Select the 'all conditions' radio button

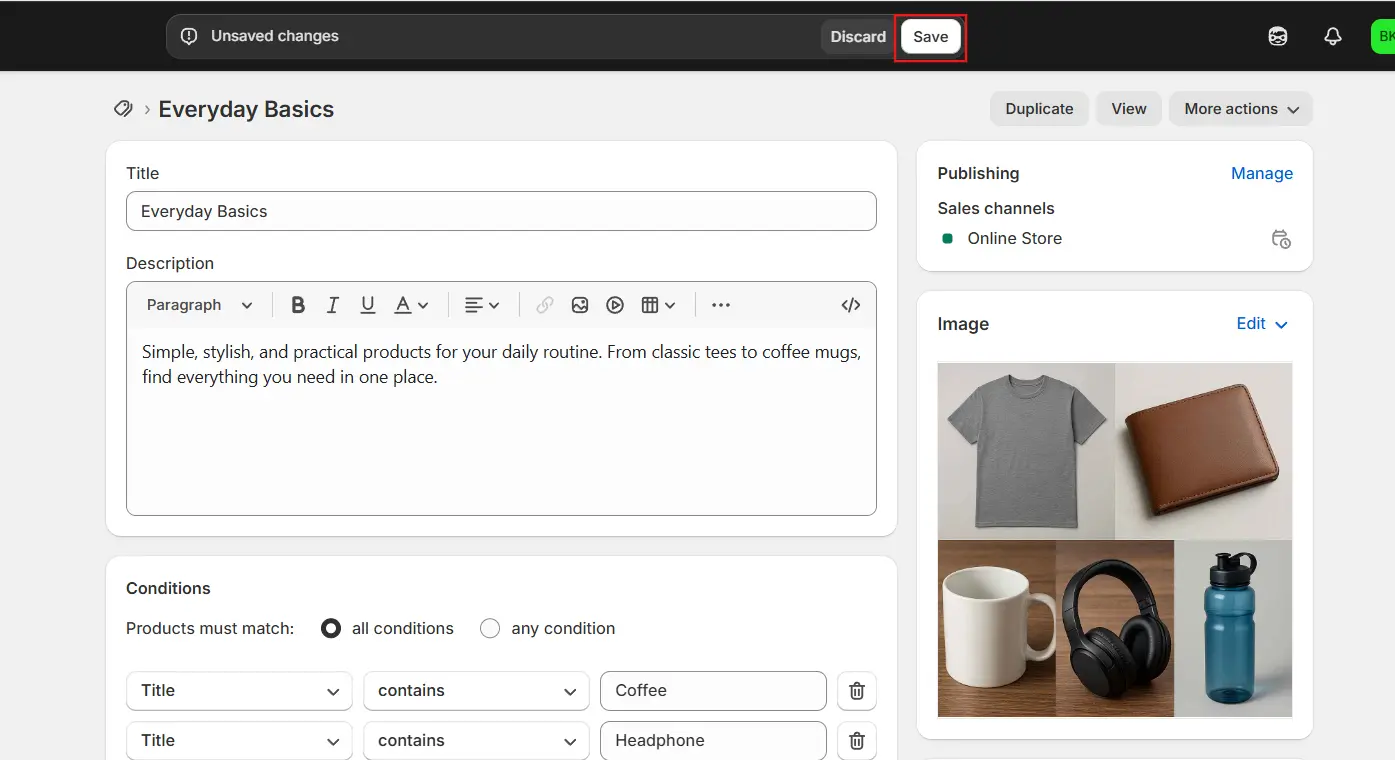[331, 629]
